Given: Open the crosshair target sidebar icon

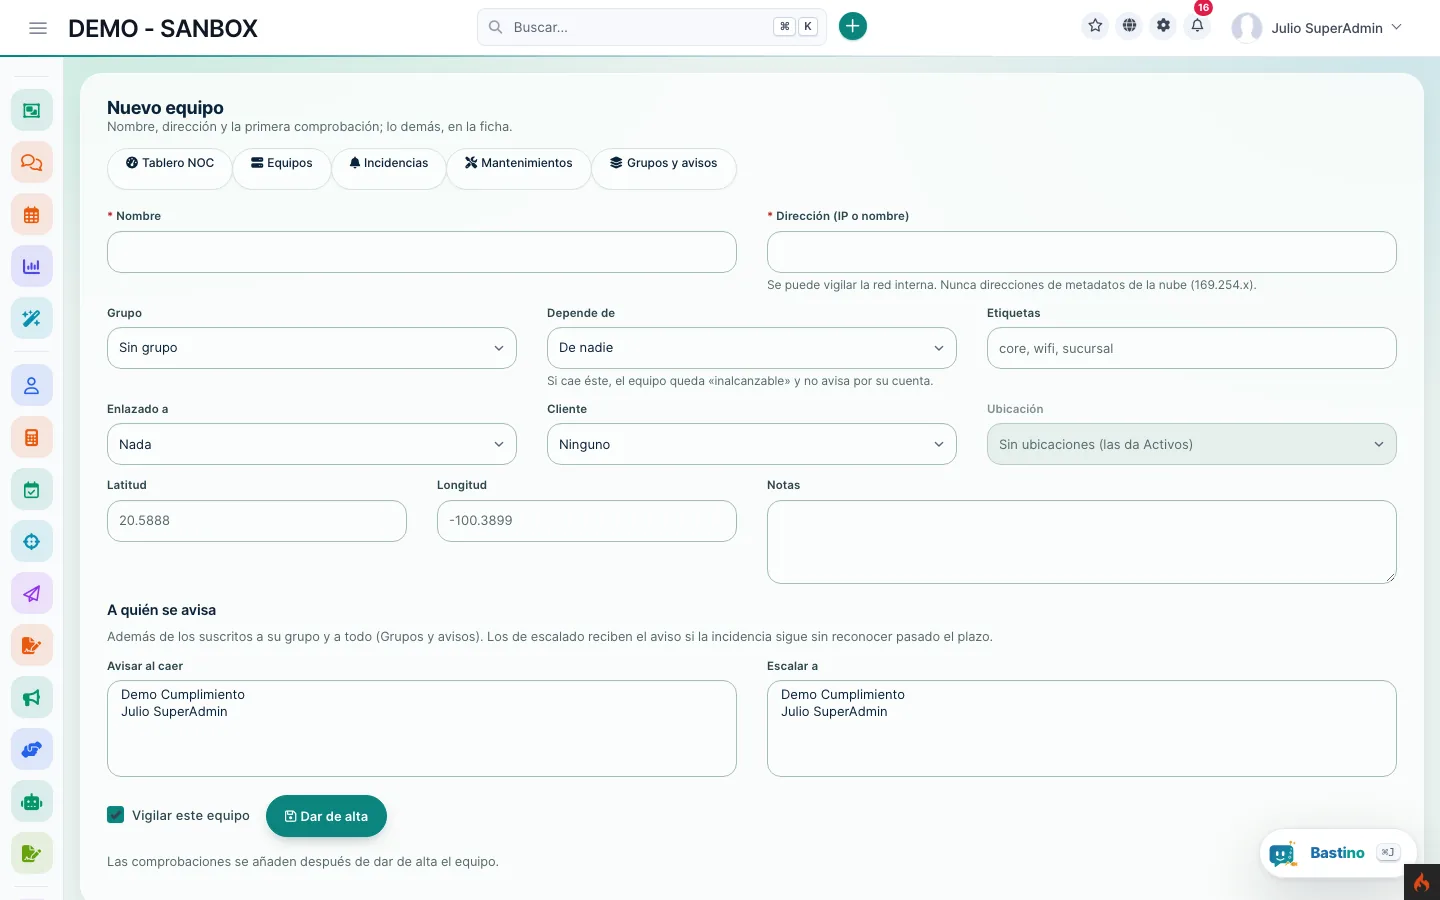Looking at the screenshot, I should coord(32,541).
